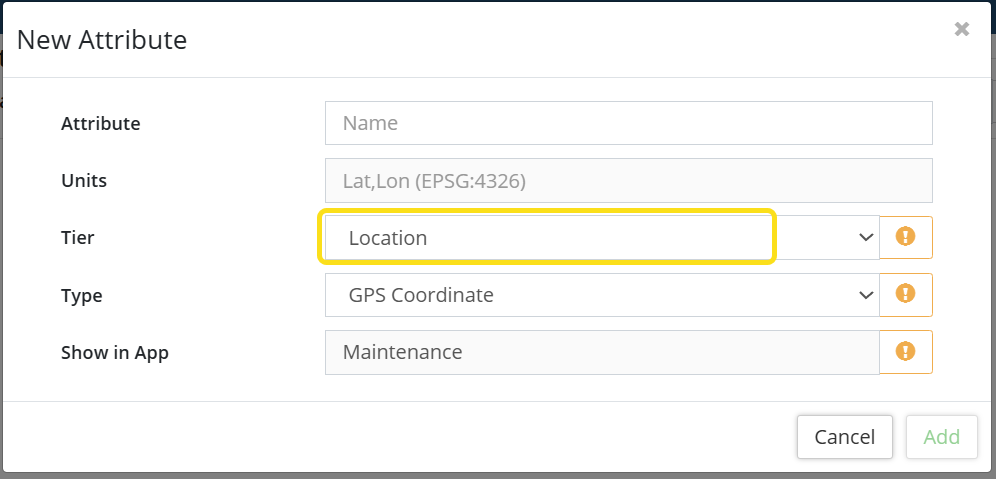Click the Attribute field label
The width and height of the screenshot is (996, 479).
tap(100, 124)
